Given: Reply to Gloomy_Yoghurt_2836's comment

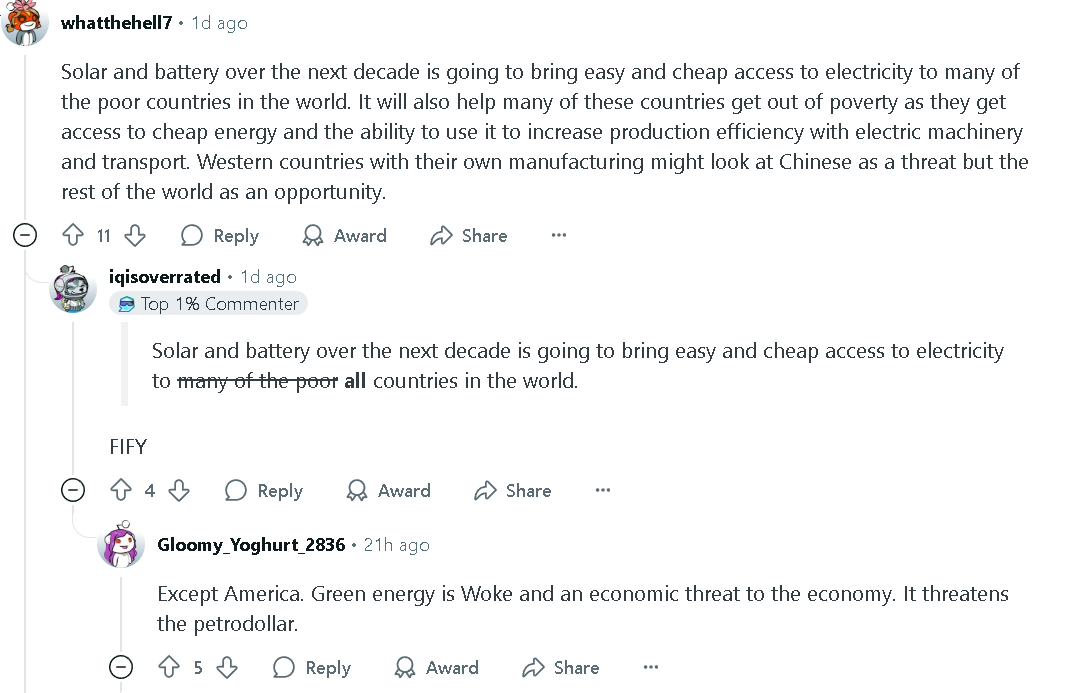Looking at the screenshot, I should click(312, 668).
